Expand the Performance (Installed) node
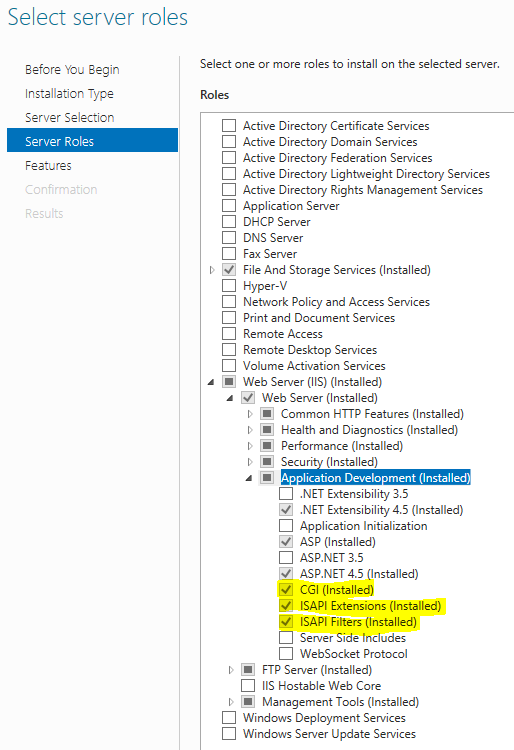The width and height of the screenshot is (514, 750). (x=250, y=446)
